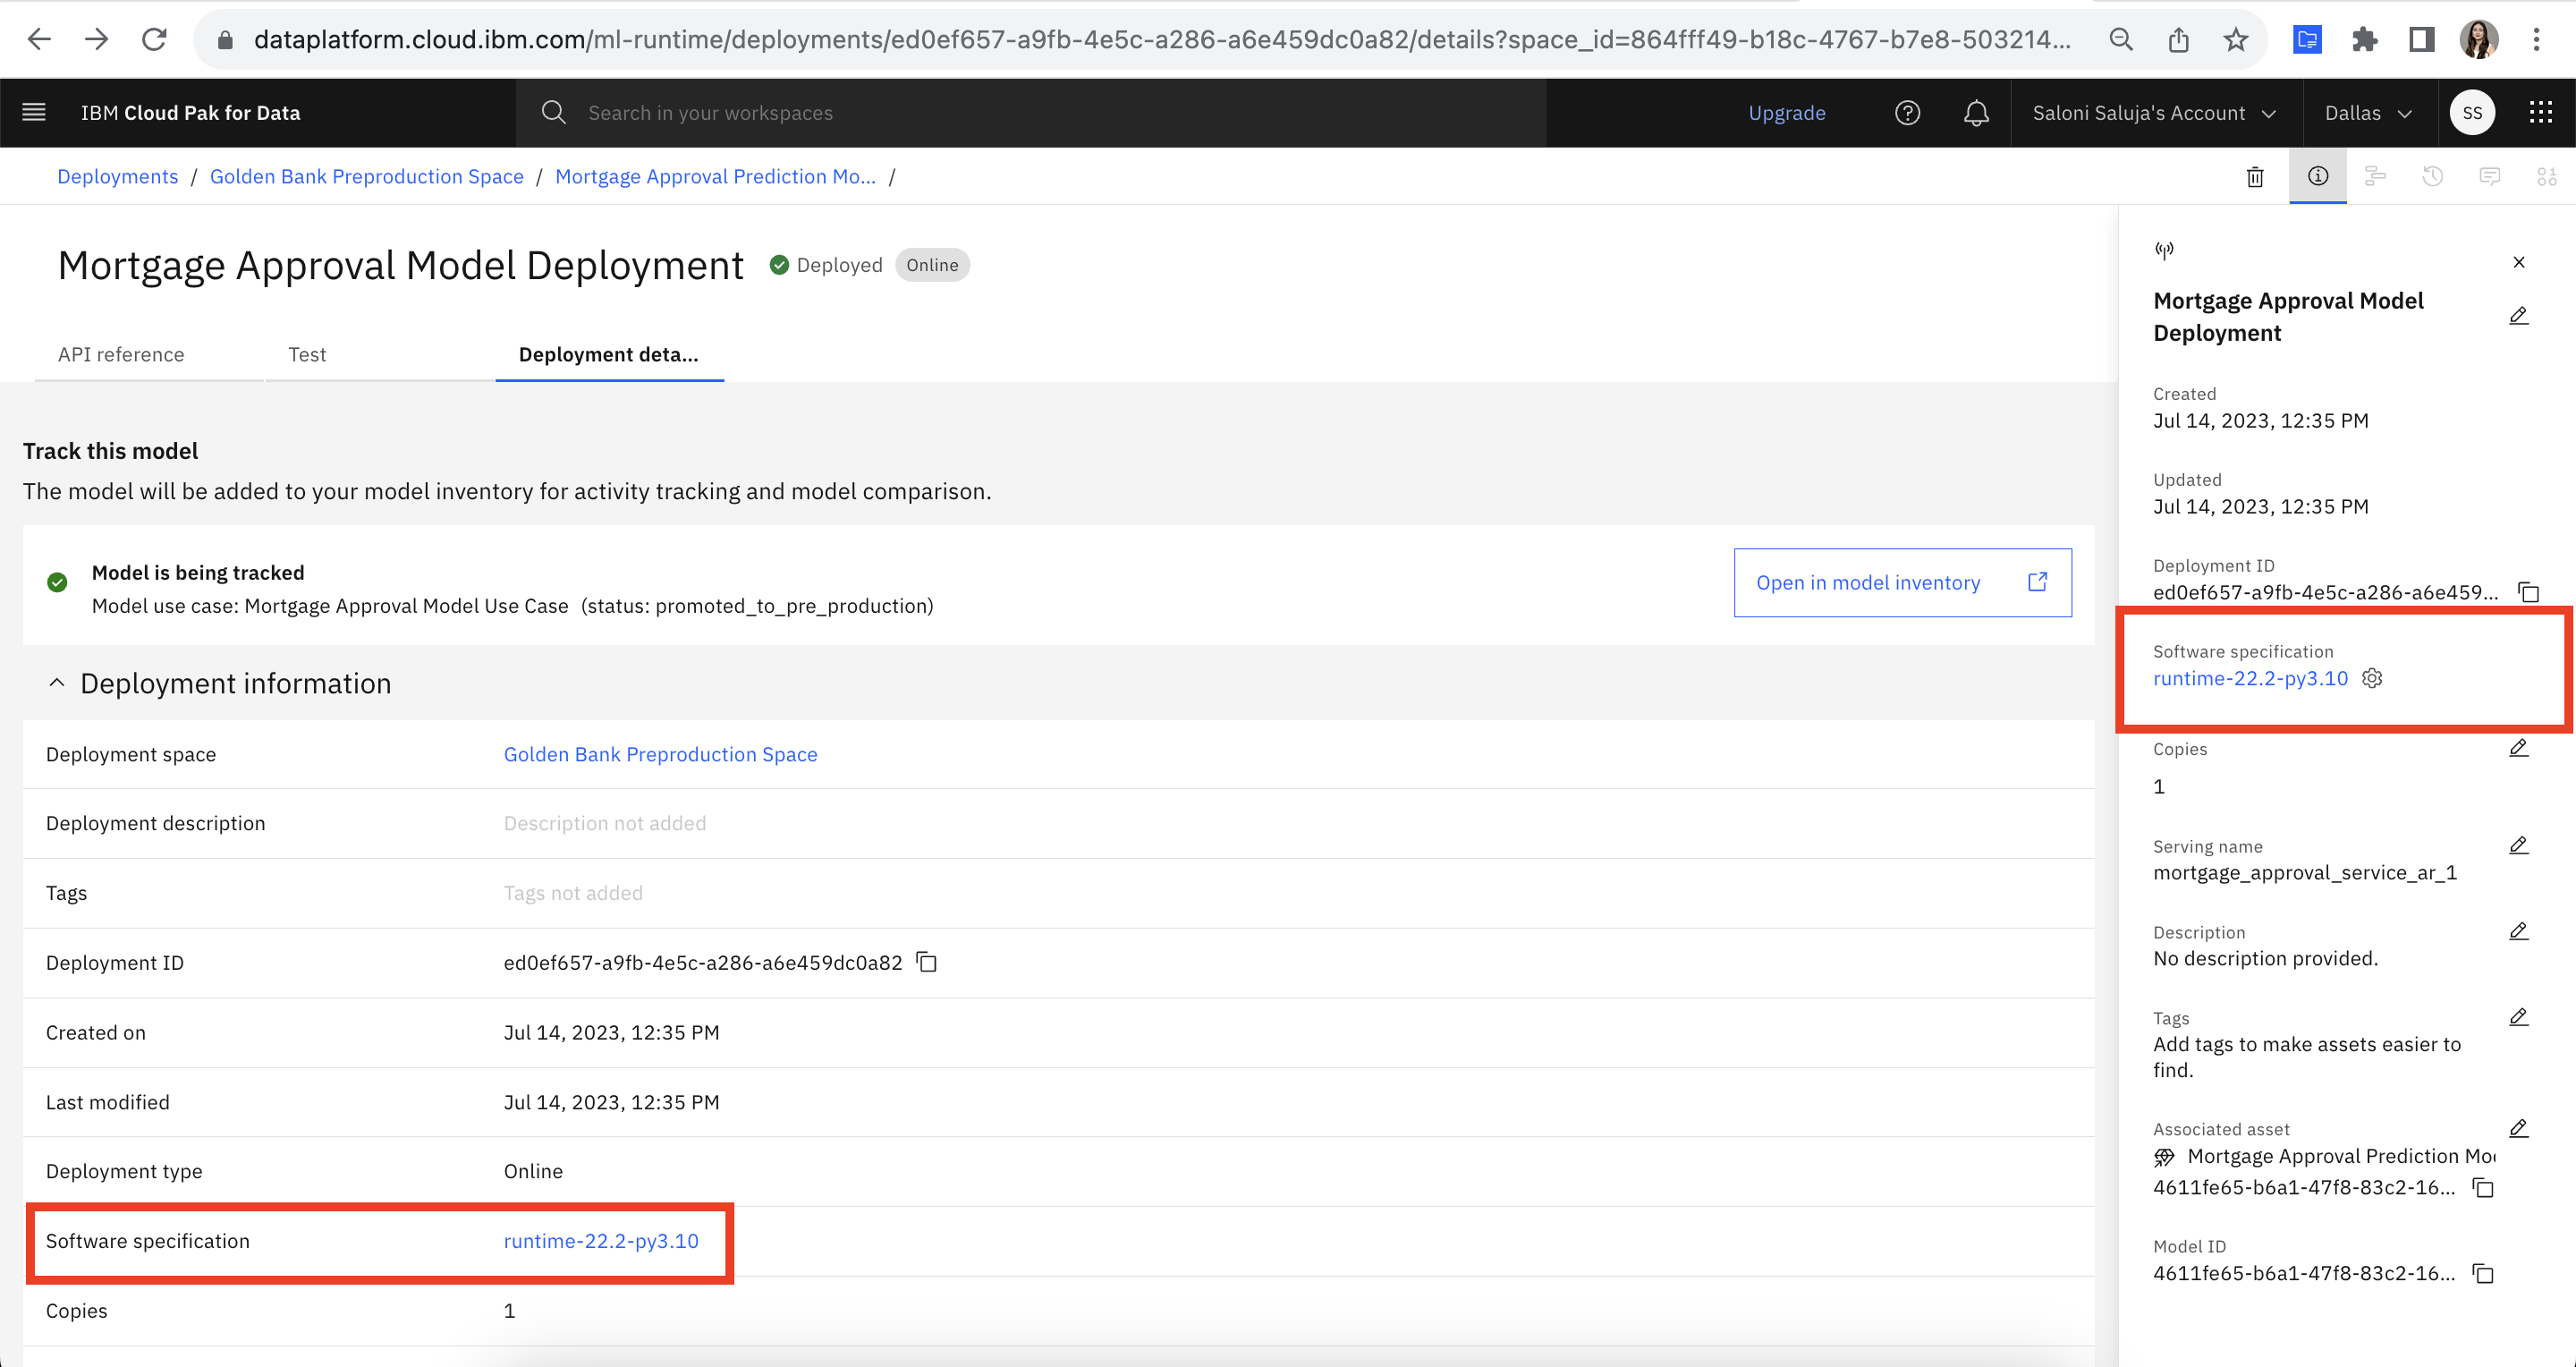Click the Online status tag

tap(932, 265)
